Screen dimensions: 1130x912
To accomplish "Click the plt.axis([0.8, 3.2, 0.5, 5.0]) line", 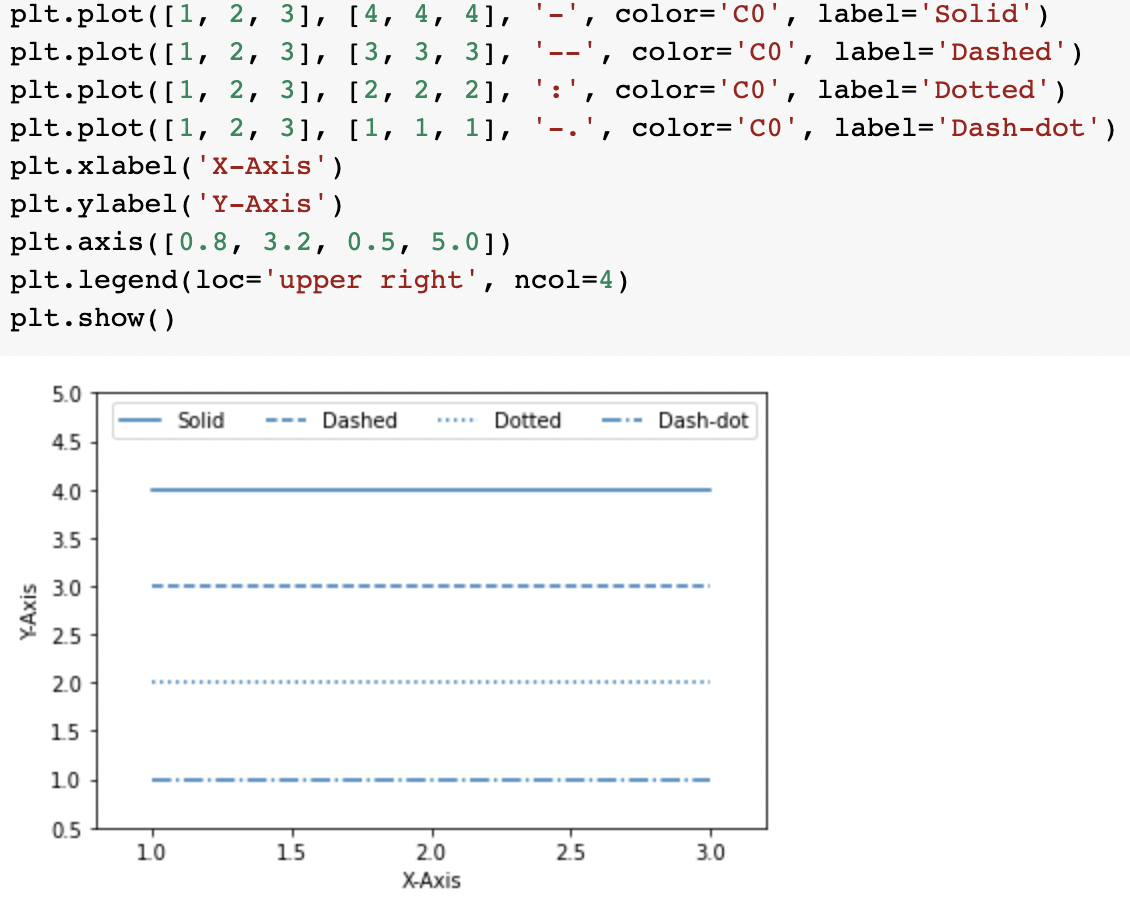I will 261,243.
